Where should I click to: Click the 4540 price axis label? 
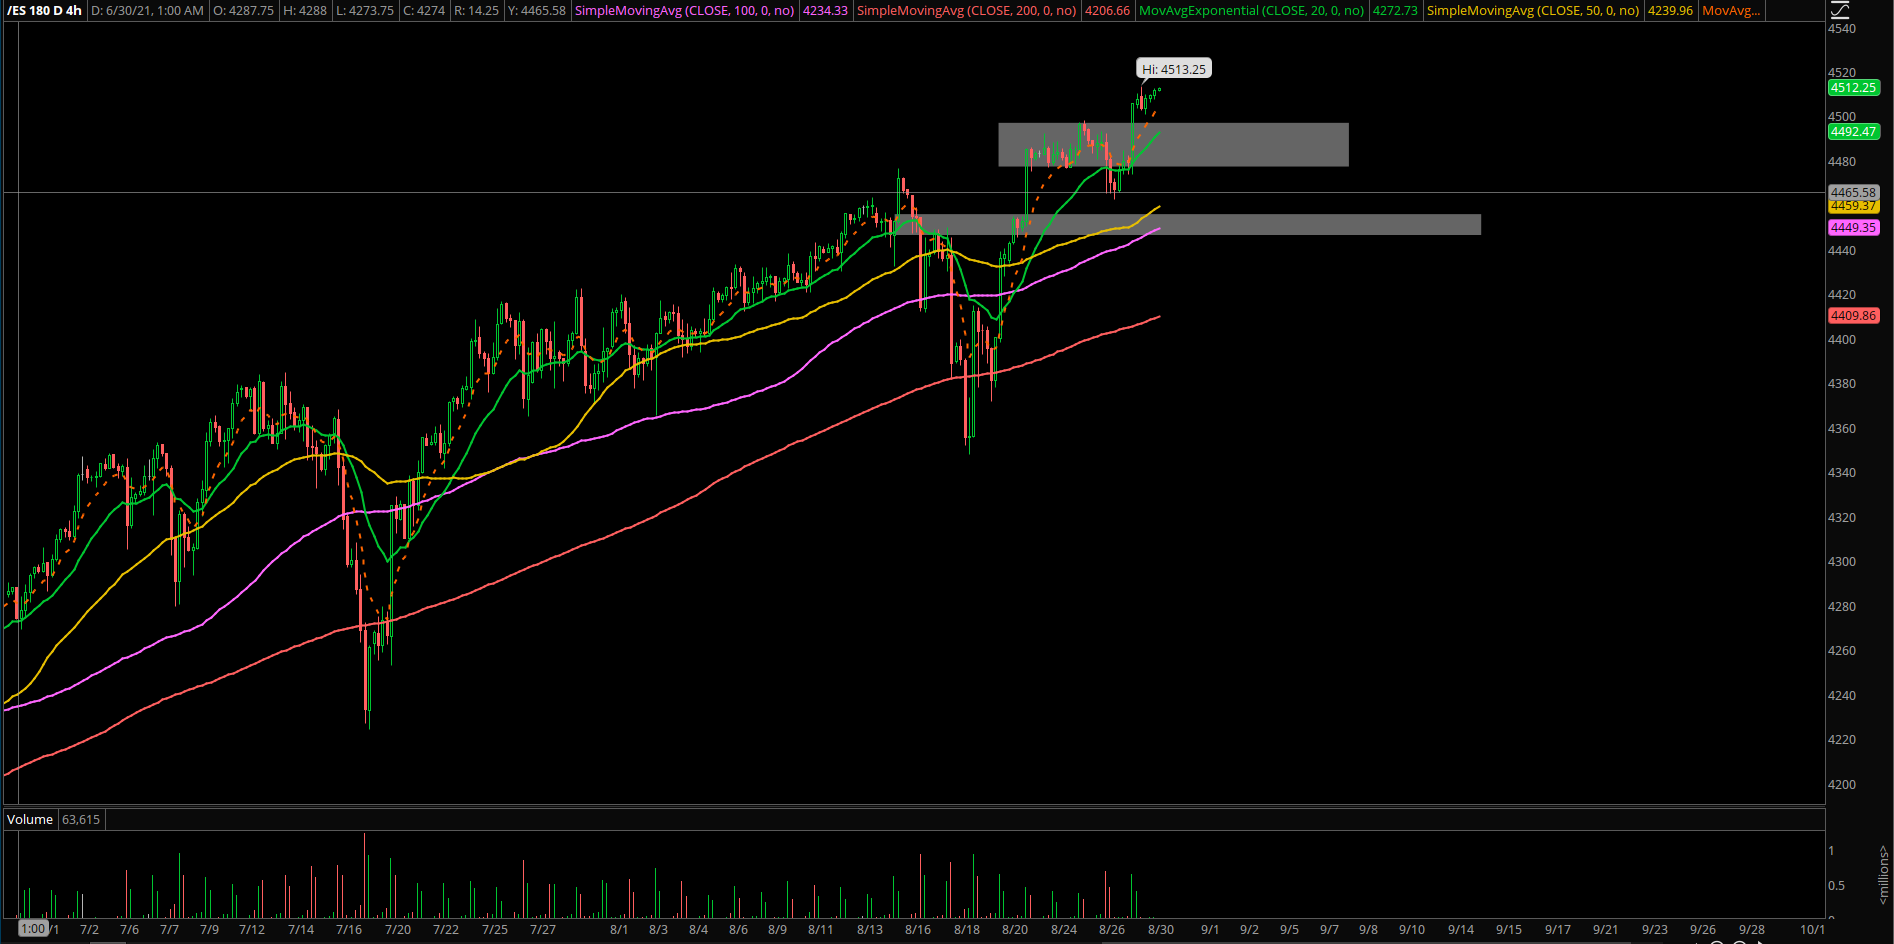(1842, 28)
